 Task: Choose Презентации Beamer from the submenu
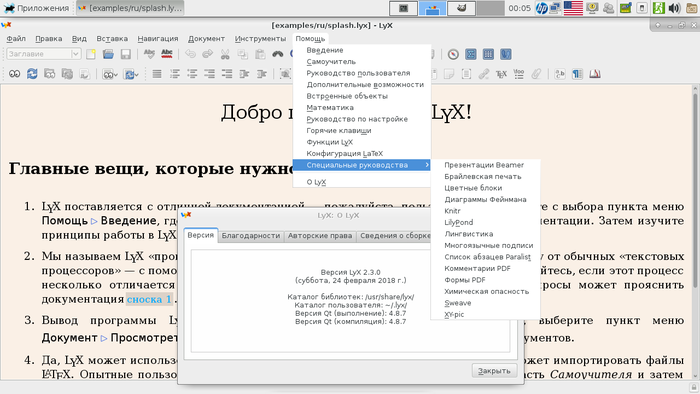(x=485, y=165)
